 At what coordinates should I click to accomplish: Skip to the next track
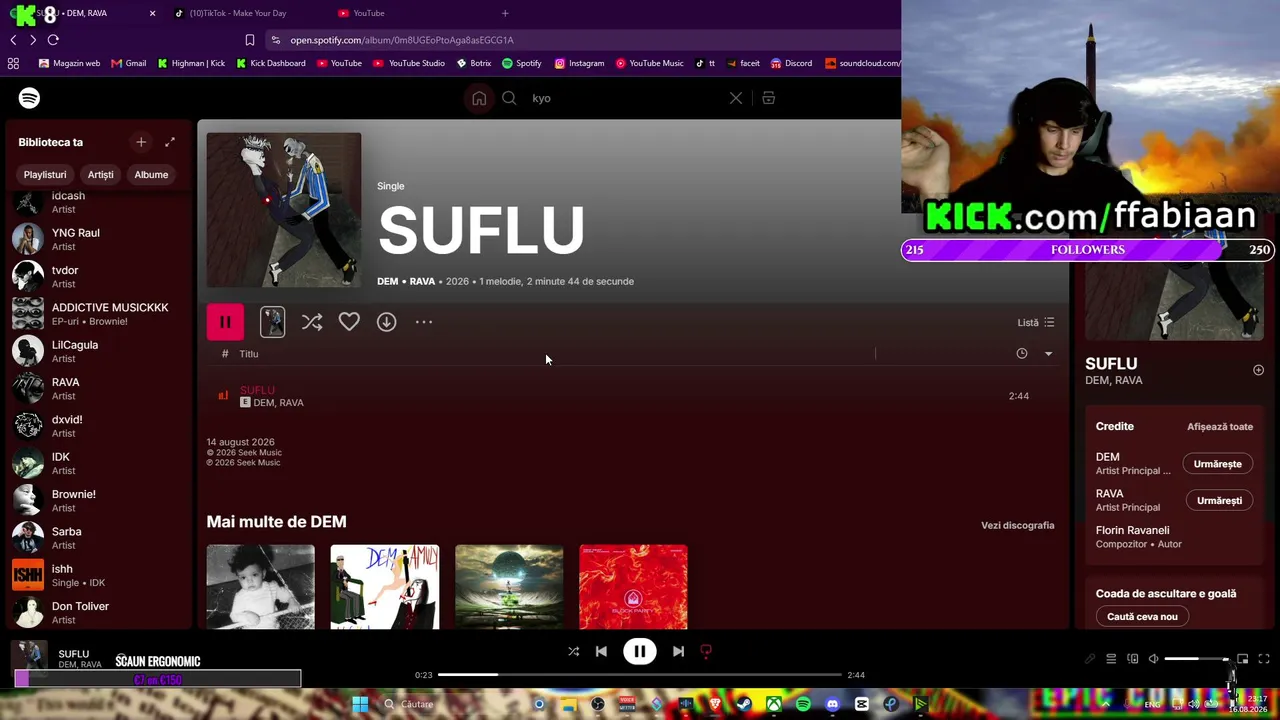[678, 651]
